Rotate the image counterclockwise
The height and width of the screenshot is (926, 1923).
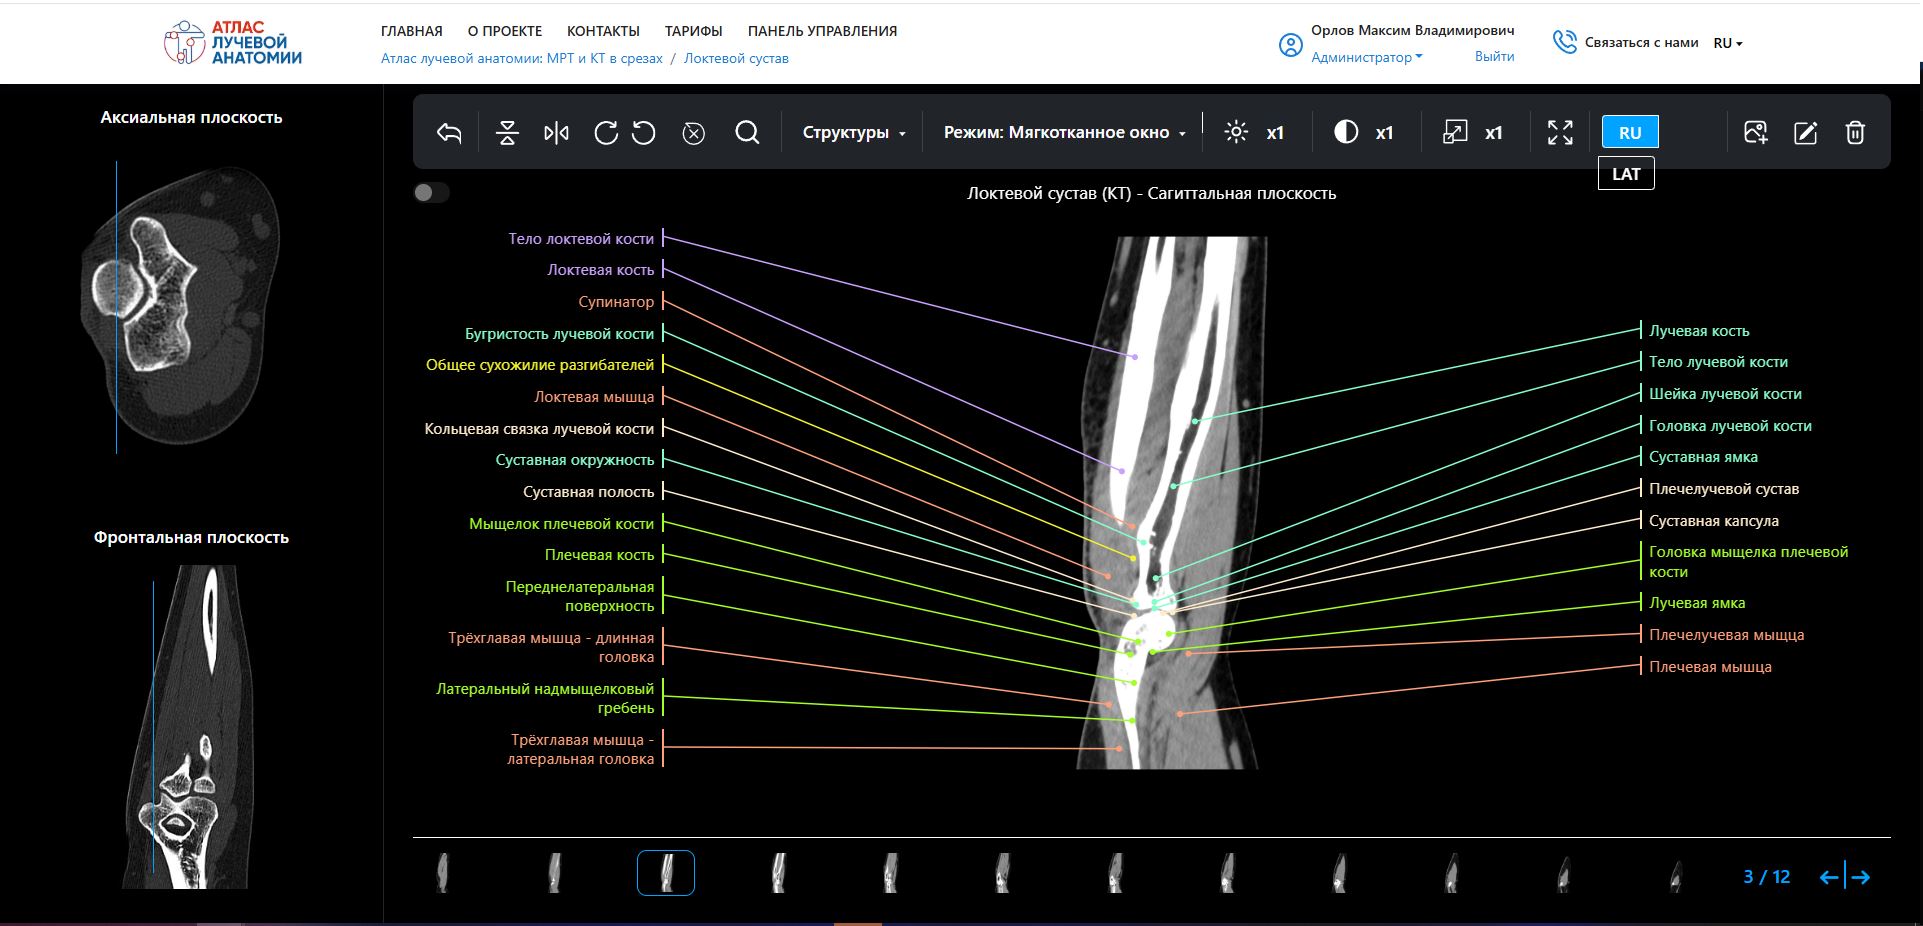click(644, 133)
